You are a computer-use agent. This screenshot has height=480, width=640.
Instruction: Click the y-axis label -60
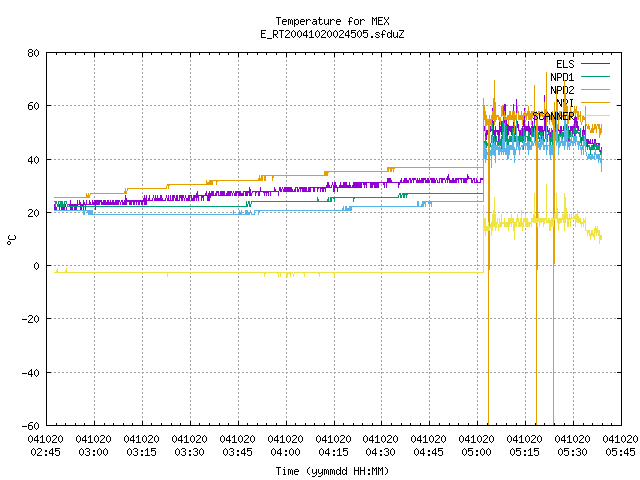pyautogui.click(x=31, y=426)
